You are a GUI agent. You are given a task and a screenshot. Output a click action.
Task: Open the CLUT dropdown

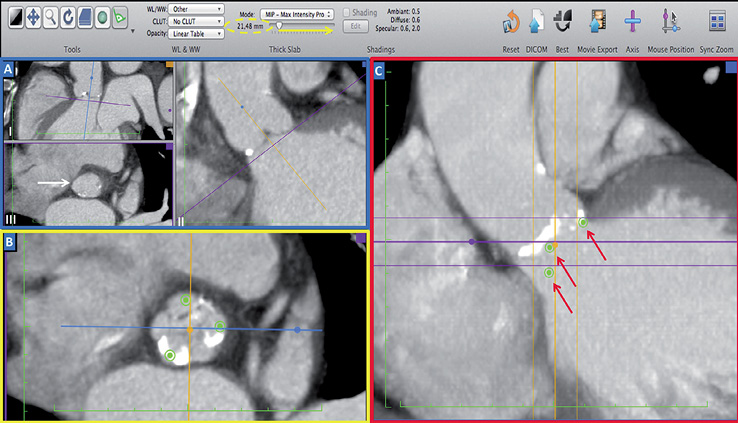pos(196,20)
